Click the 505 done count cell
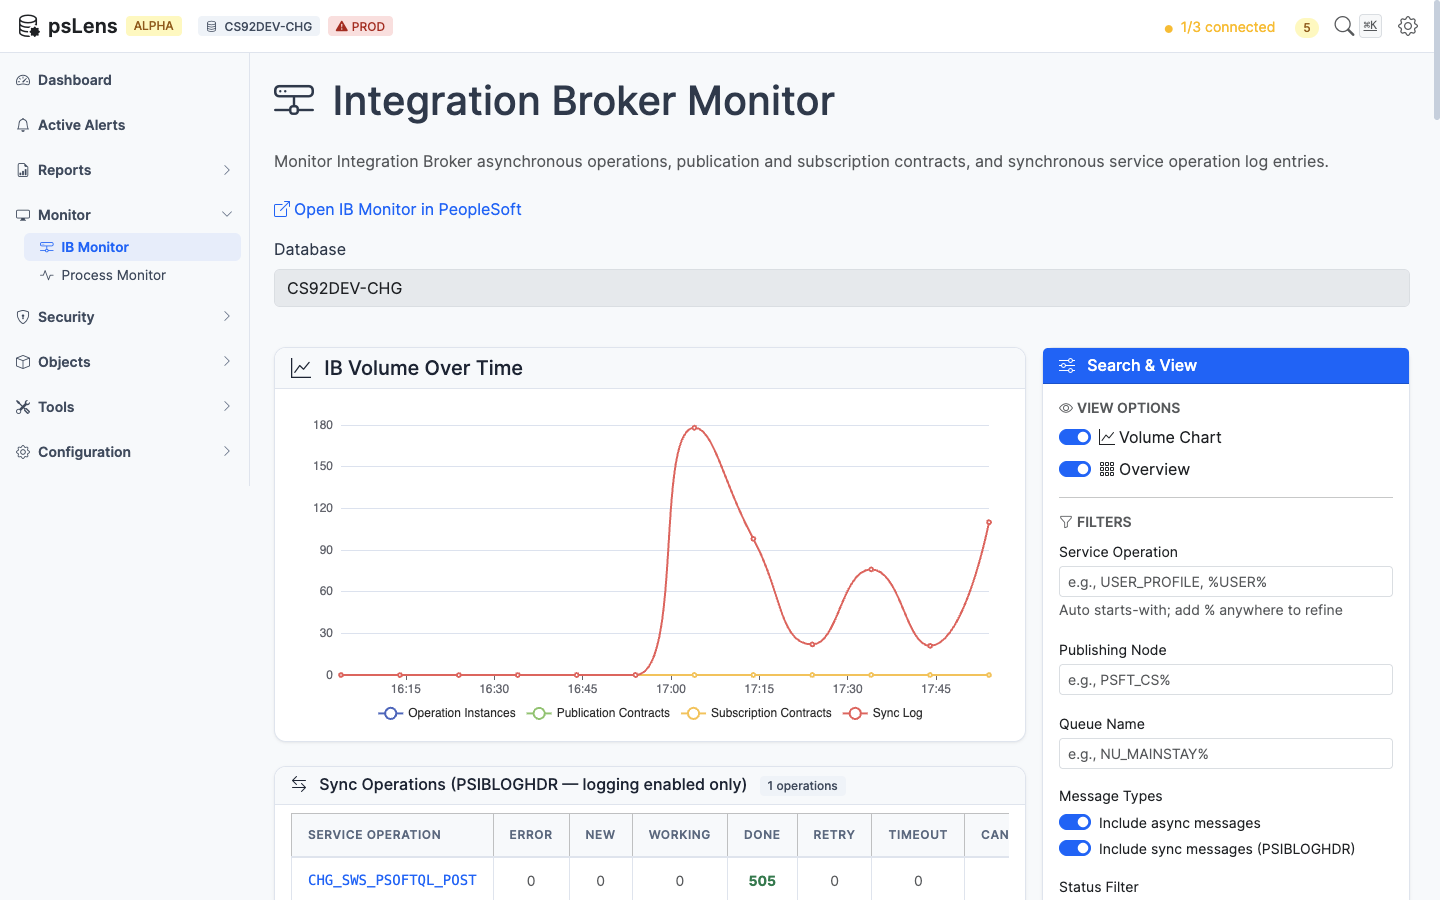The height and width of the screenshot is (900, 1440). (762, 881)
